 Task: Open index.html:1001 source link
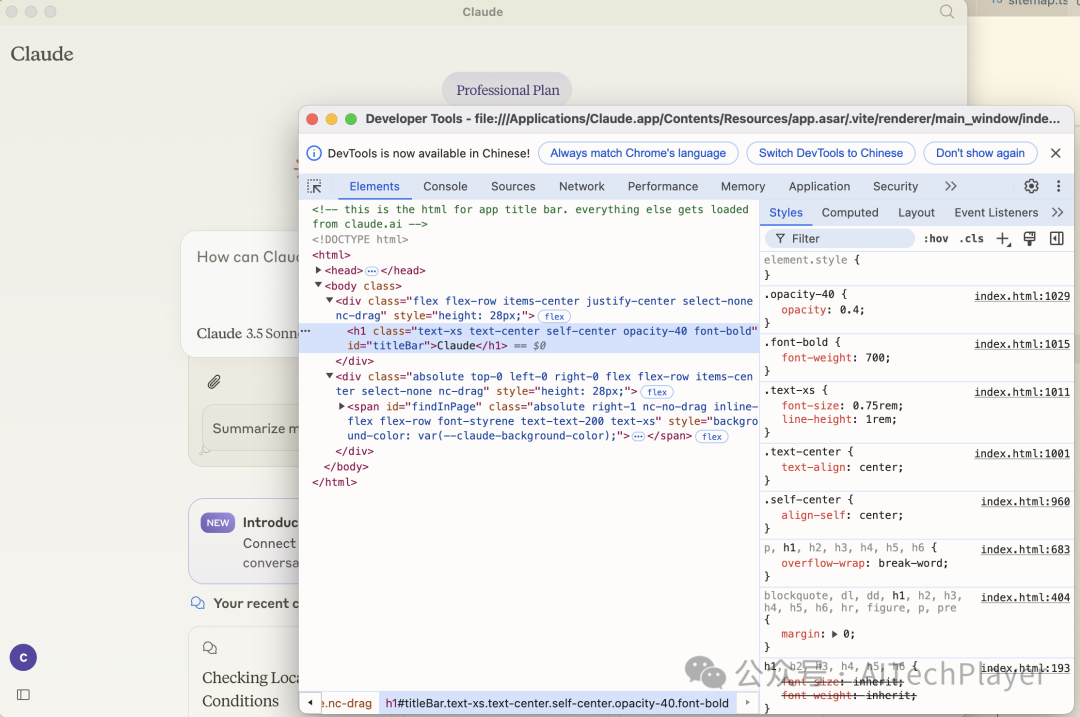coord(1021,453)
